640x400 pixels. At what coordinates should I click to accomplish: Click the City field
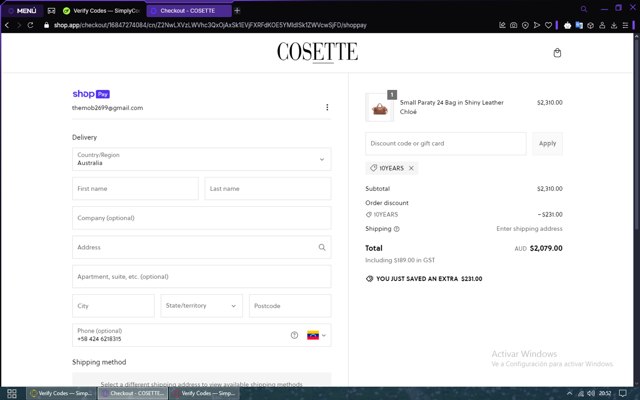113,306
